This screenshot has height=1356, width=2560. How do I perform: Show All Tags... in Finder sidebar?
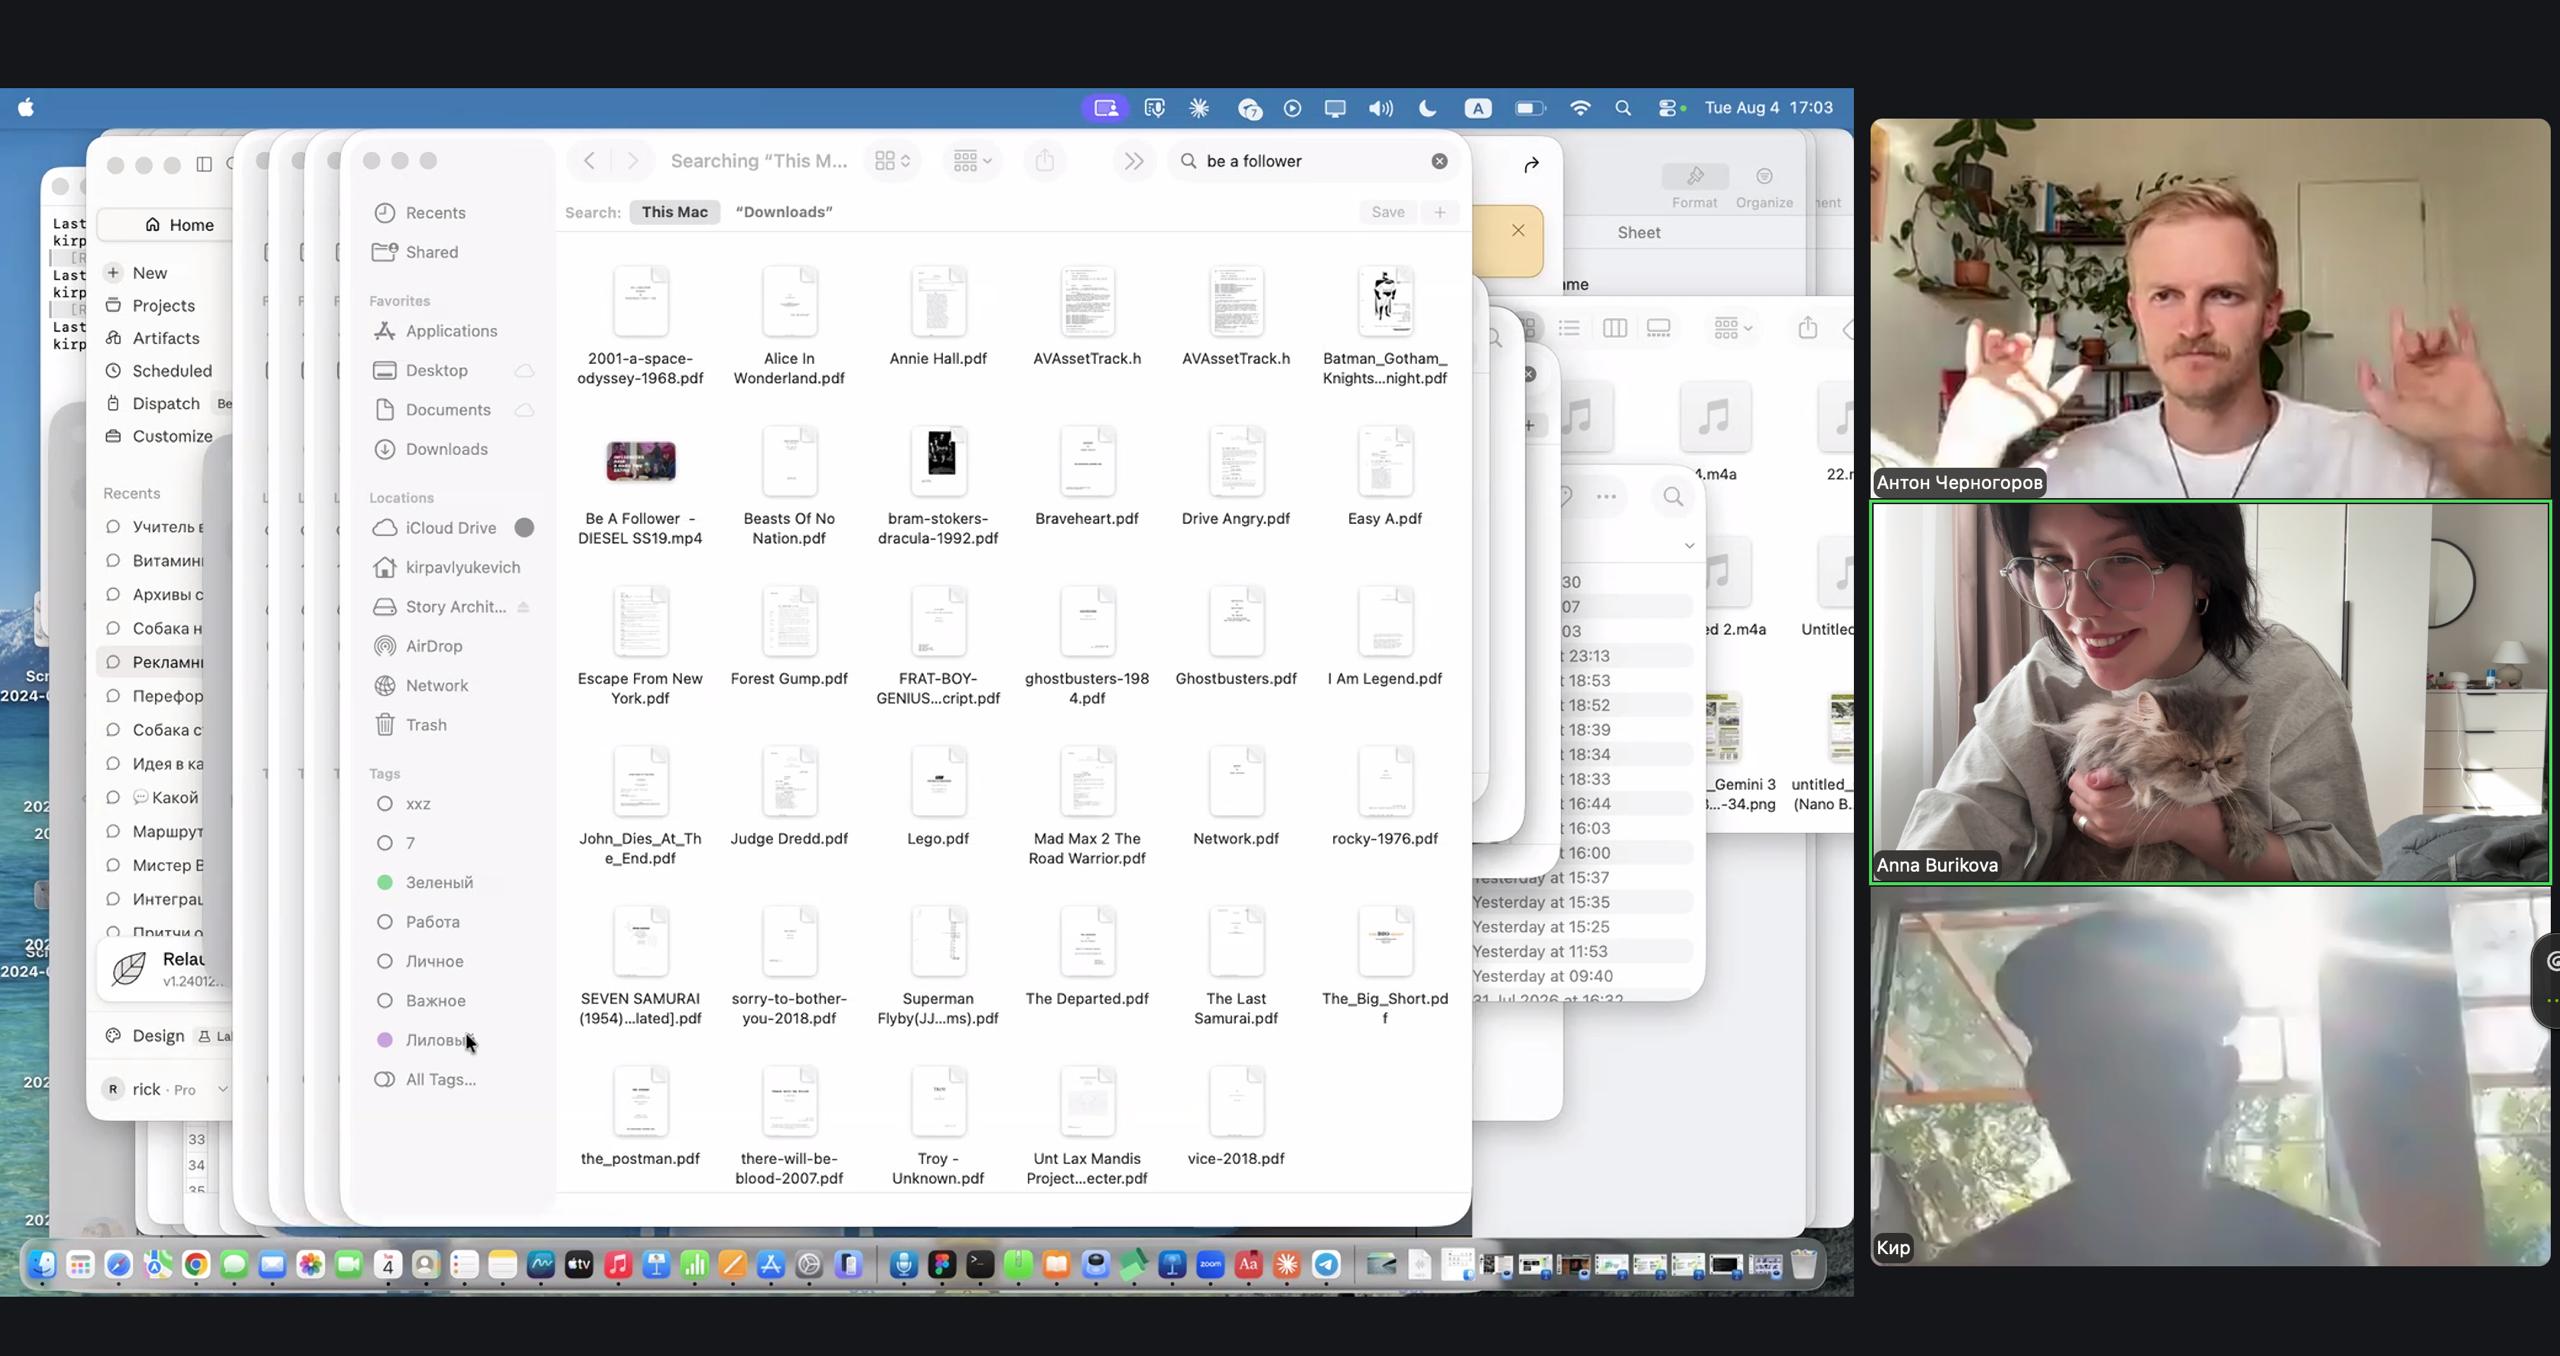(x=440, y=1079)
